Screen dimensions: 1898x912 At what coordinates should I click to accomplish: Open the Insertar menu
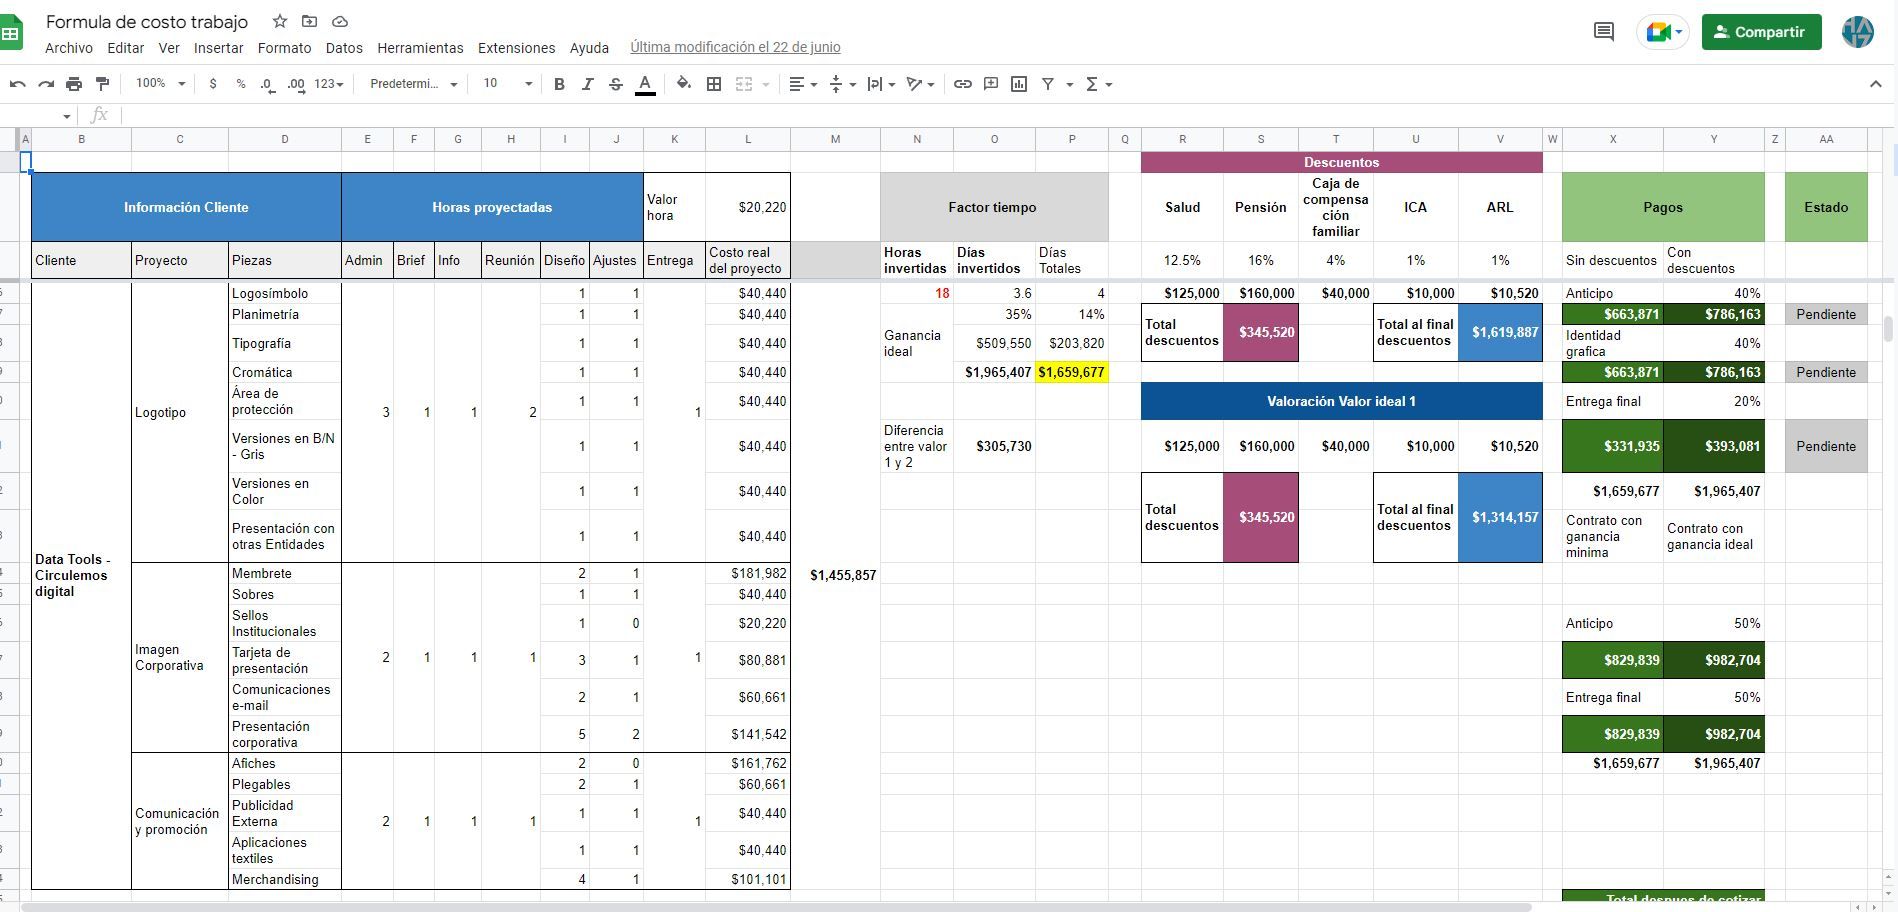[x=218, y=48]
